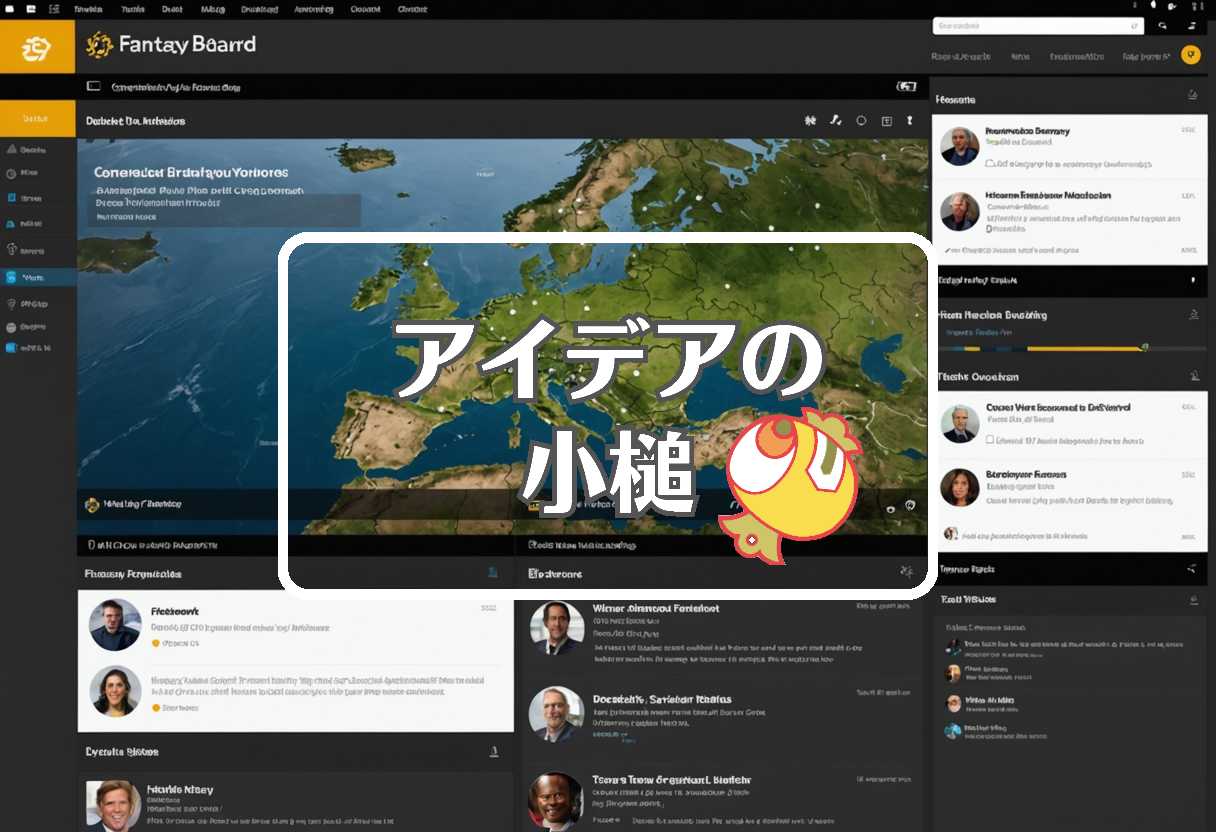
Task: Click the badge icon ending the breadcrumb bar
Action: point(906,86)
